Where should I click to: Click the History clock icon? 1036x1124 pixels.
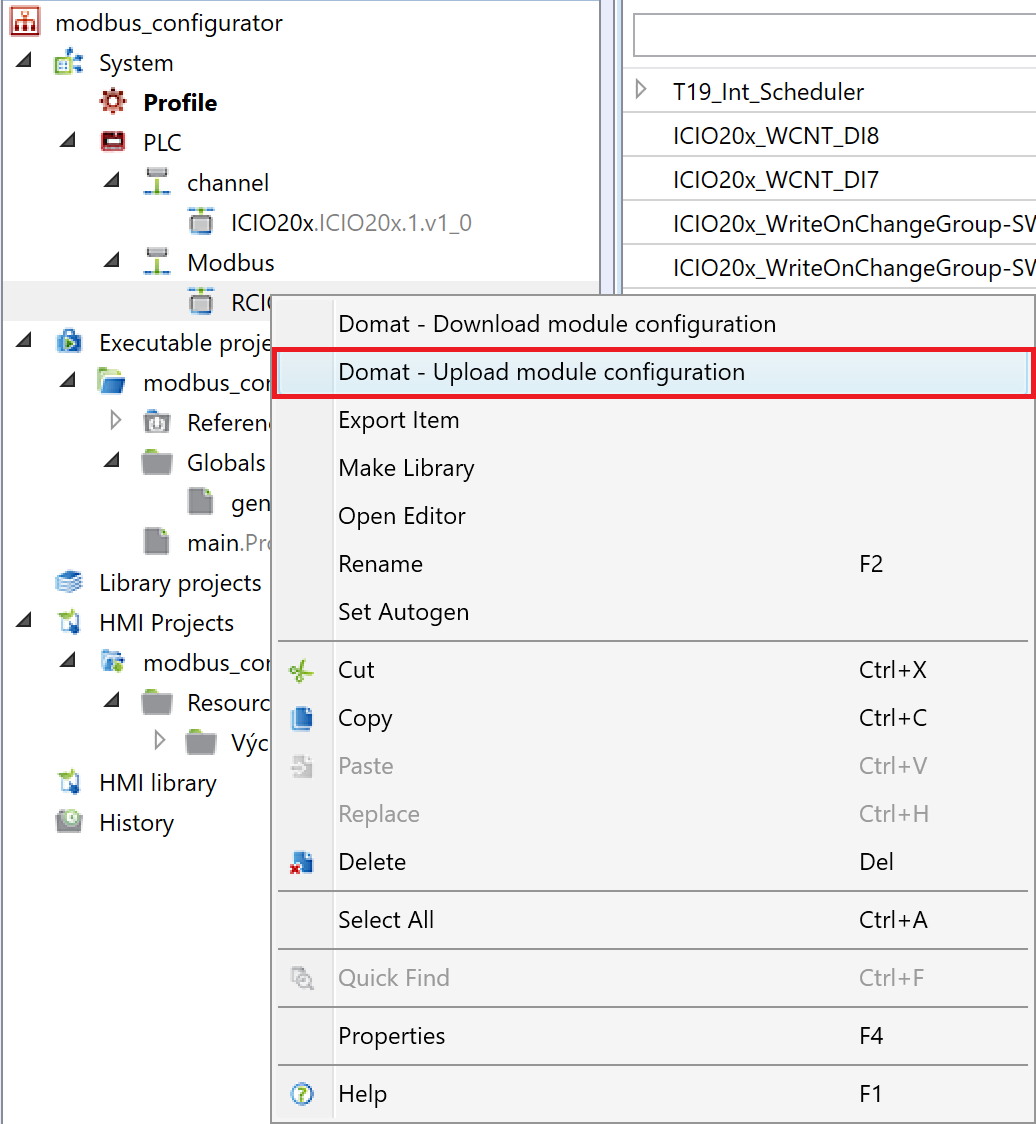69,821
